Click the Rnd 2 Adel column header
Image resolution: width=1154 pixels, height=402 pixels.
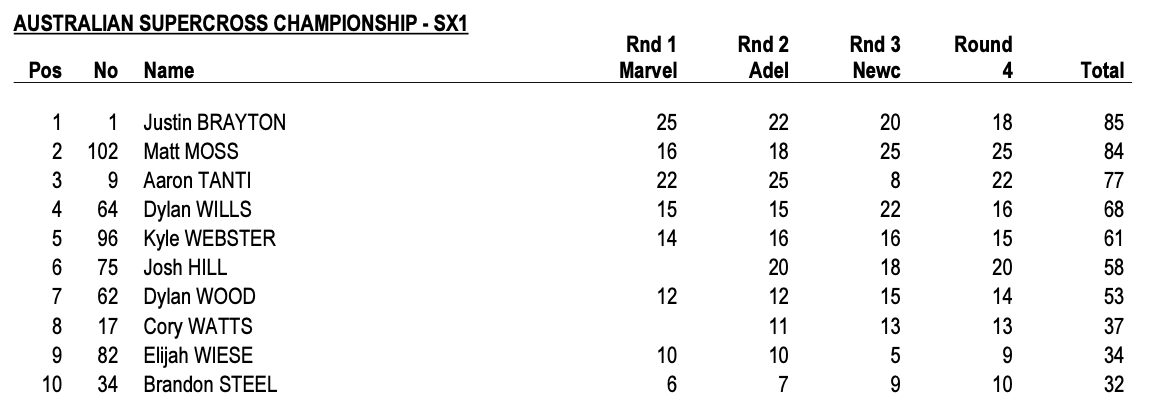763,58
